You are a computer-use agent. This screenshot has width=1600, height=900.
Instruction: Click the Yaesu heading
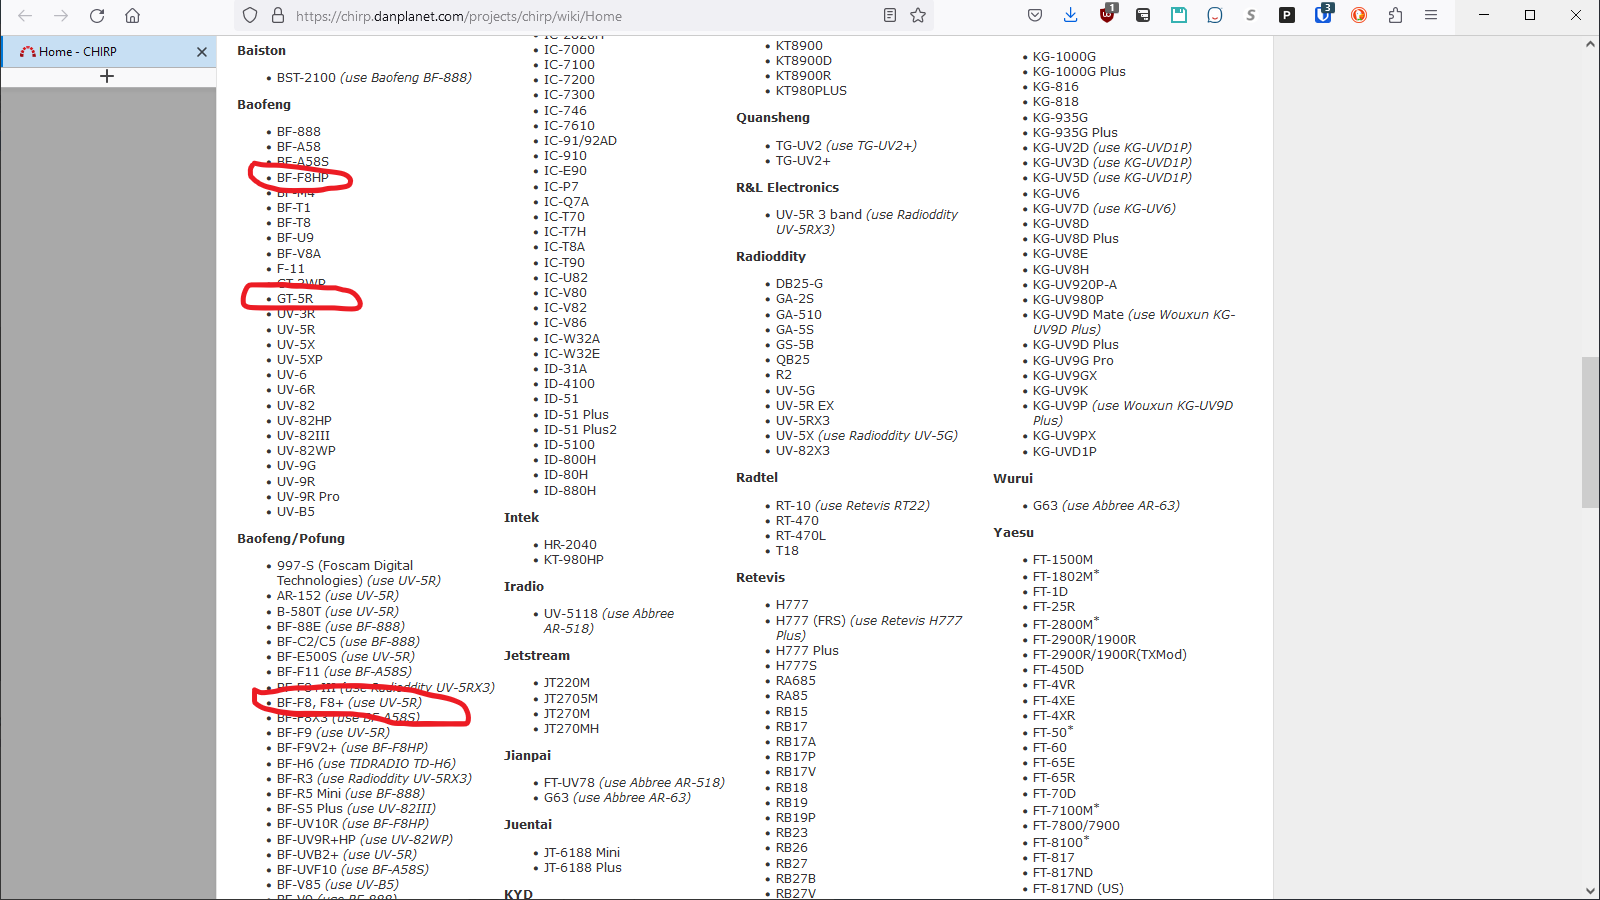click(x=1013, y=533)
